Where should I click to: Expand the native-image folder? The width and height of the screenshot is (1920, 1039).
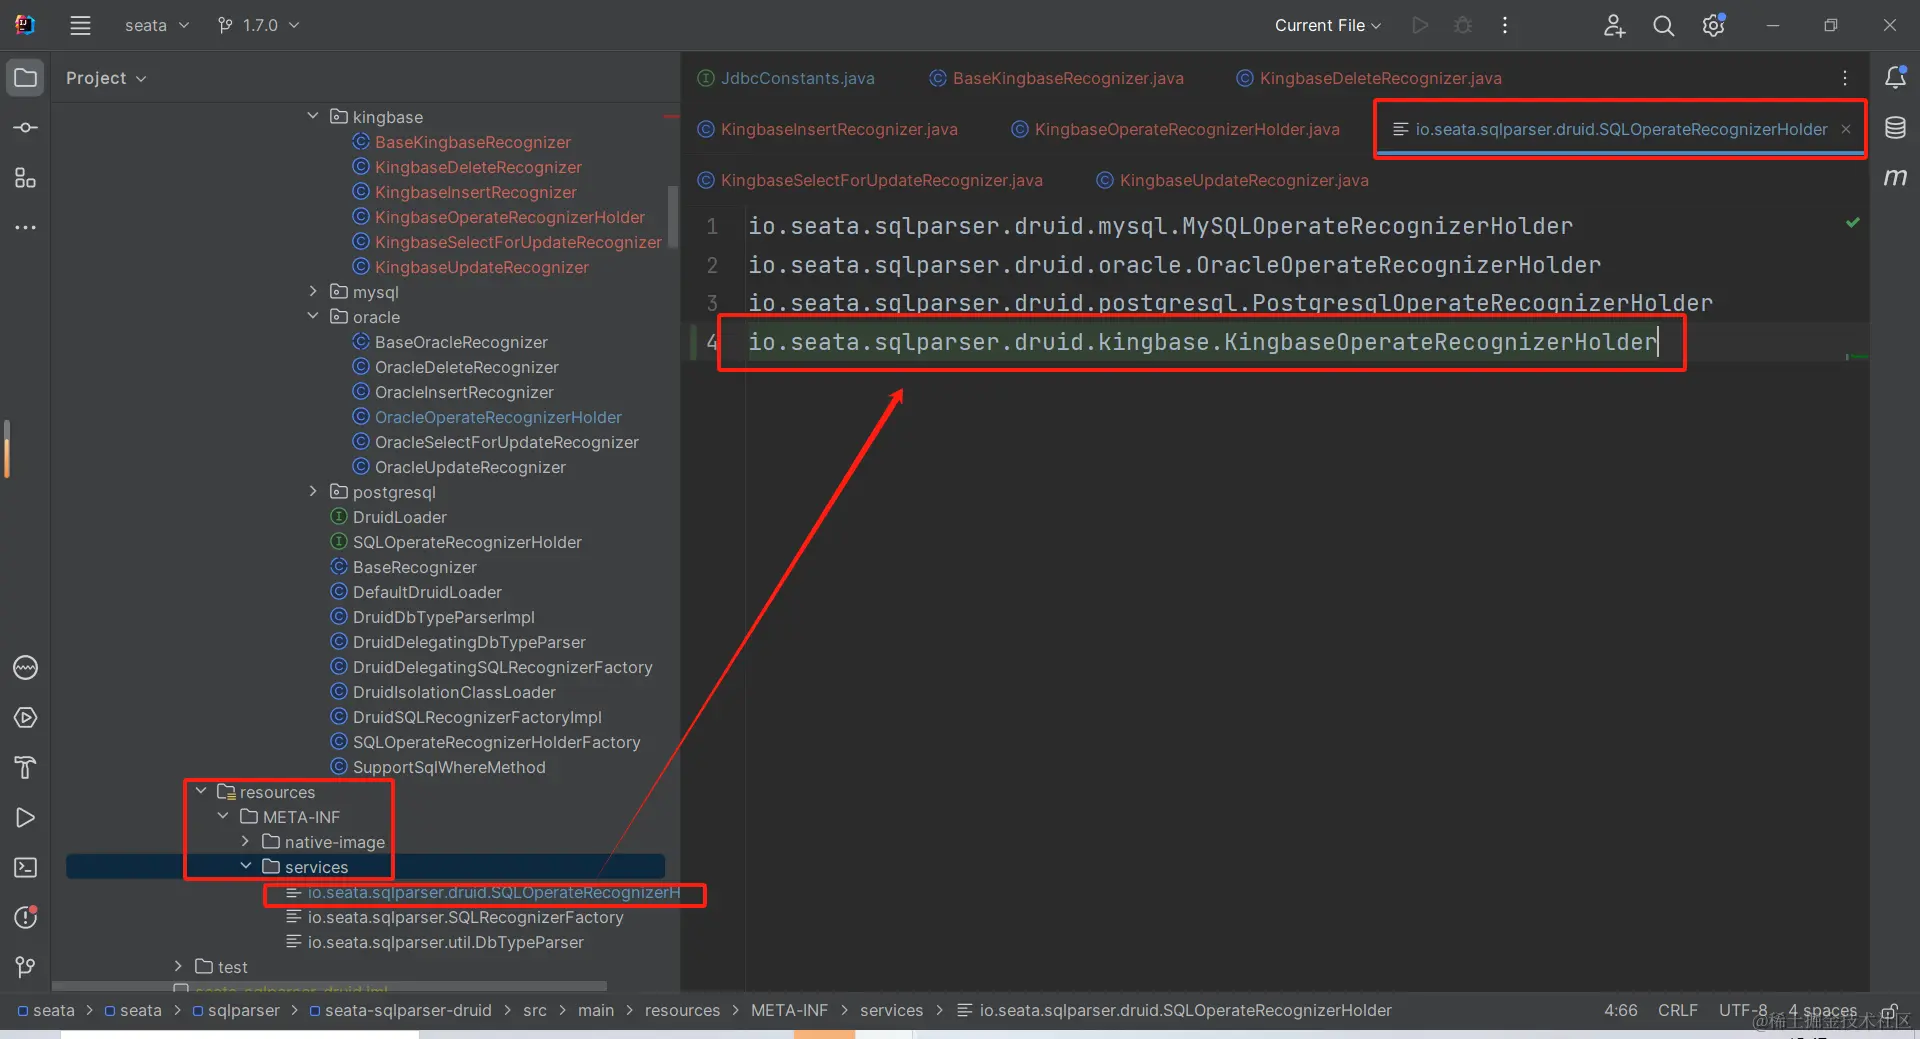(x=245, y=841)
